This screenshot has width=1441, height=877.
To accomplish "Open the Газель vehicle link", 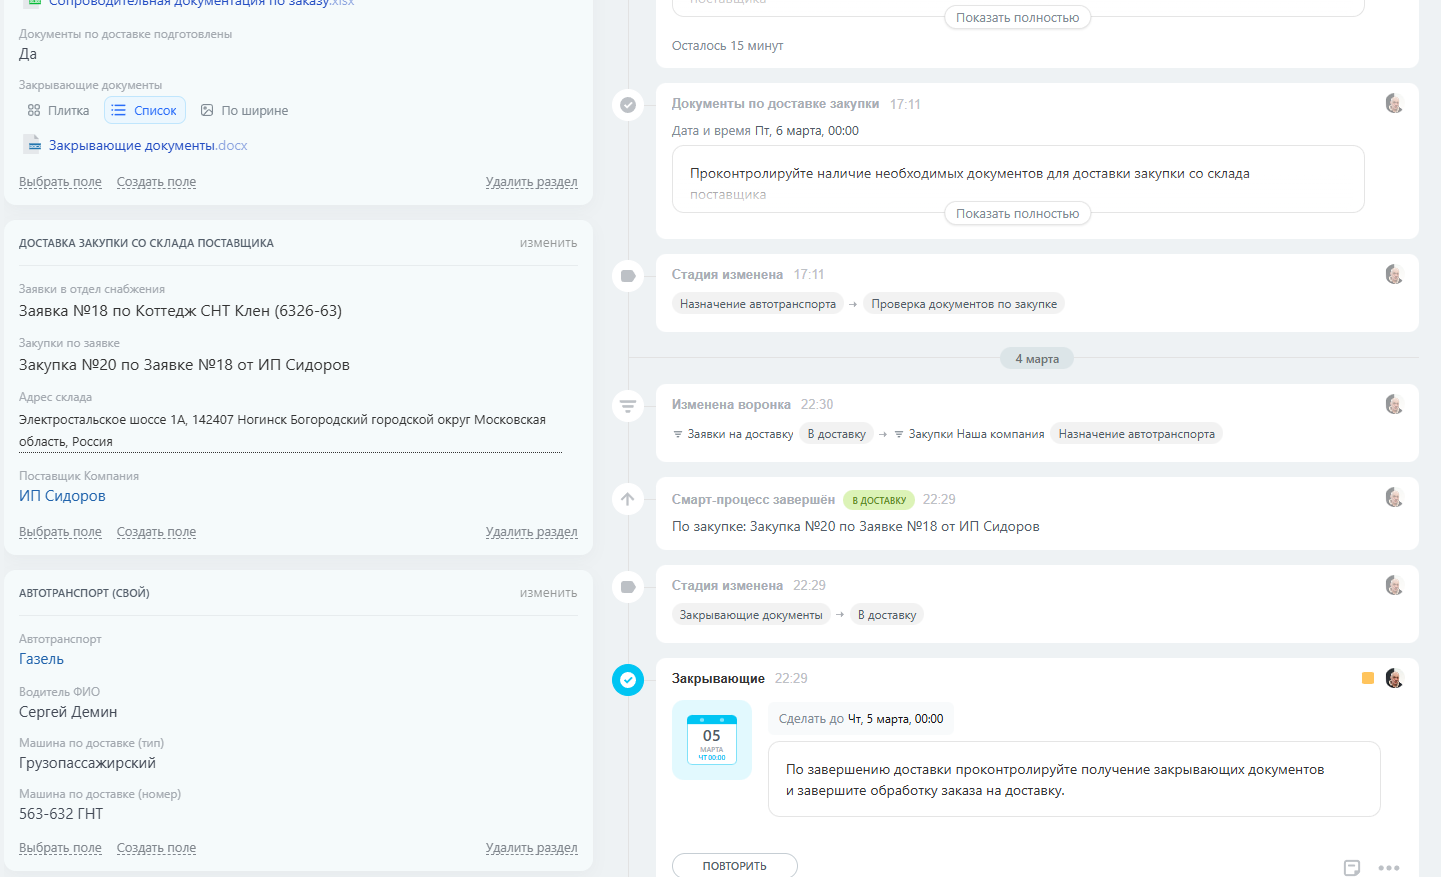I will coord(41,659).
